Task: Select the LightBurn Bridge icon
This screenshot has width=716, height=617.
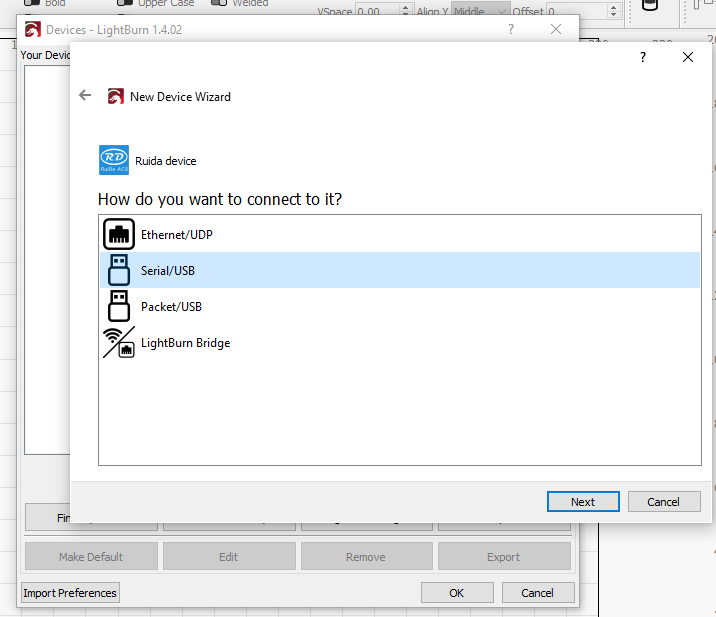Action: 119,342
